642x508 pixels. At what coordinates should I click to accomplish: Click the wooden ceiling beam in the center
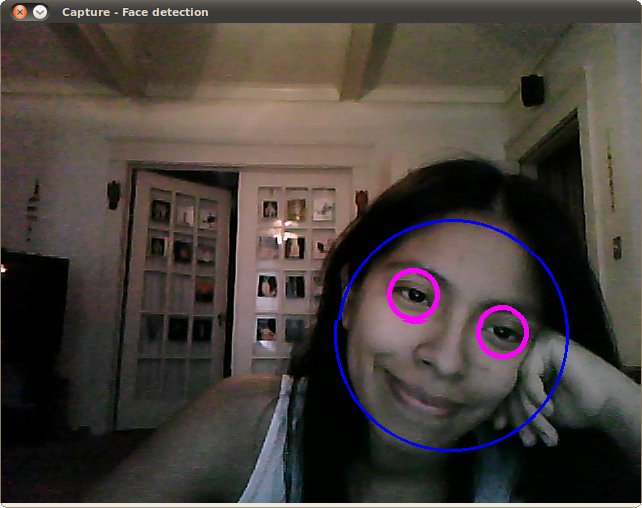(x=365, y=62)
